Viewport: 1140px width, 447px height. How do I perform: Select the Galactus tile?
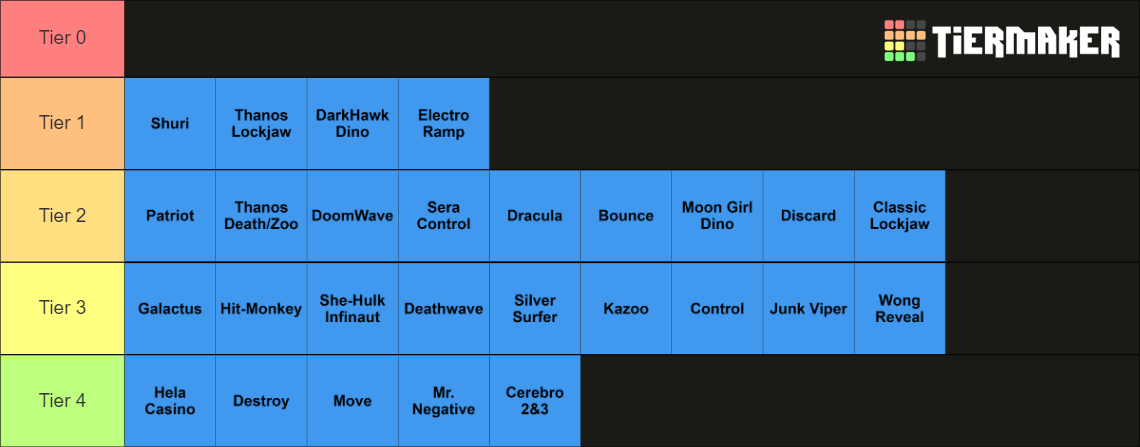(x=170, y=309)
